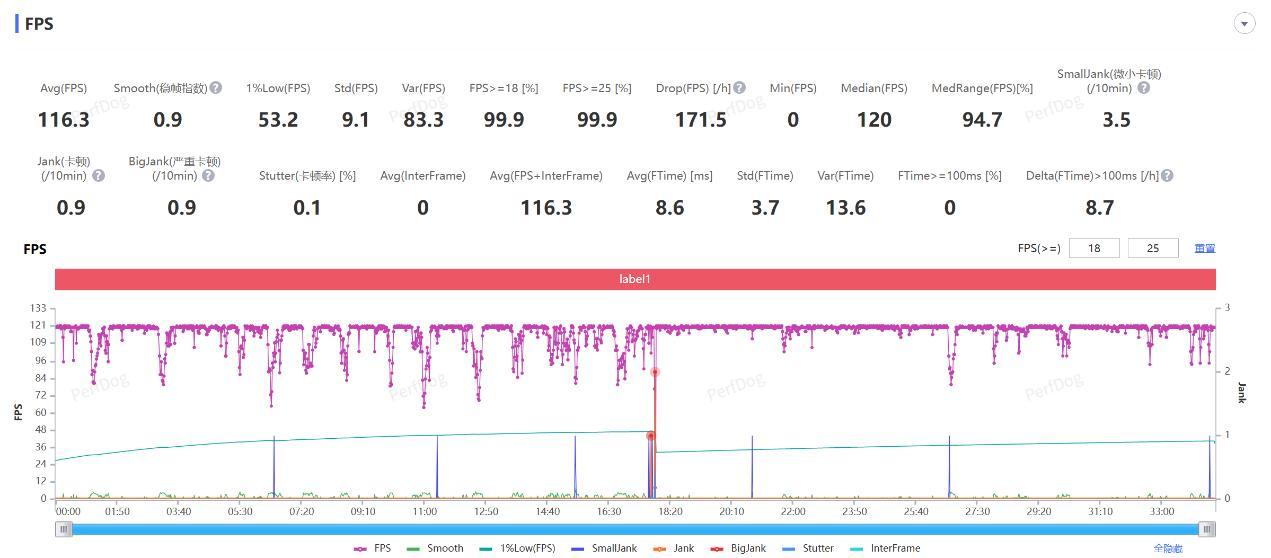1271x558 pixels.
Task: Open the Drop(FPS) help question mark
Action: pyautogui.click(x=739, y=88)
